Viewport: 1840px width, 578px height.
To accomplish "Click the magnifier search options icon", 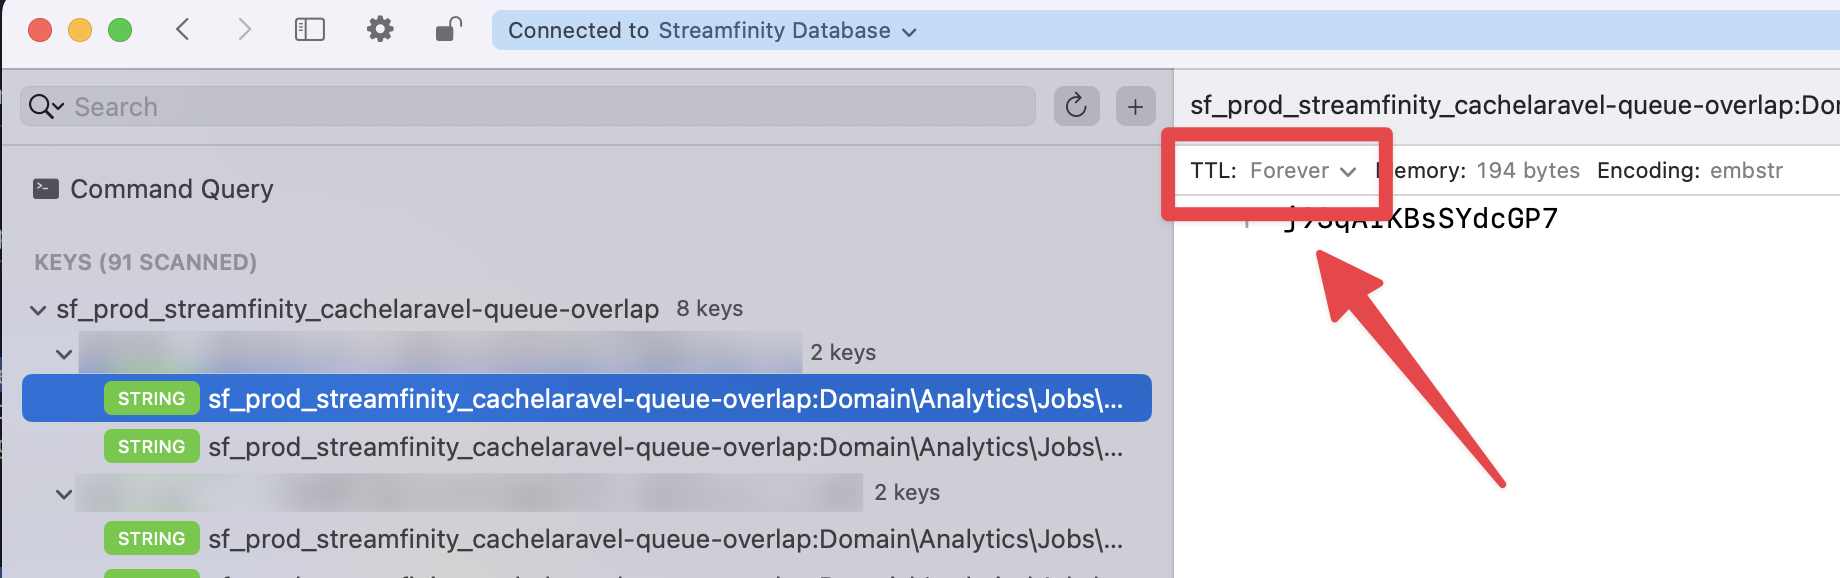I will point(46,106).
